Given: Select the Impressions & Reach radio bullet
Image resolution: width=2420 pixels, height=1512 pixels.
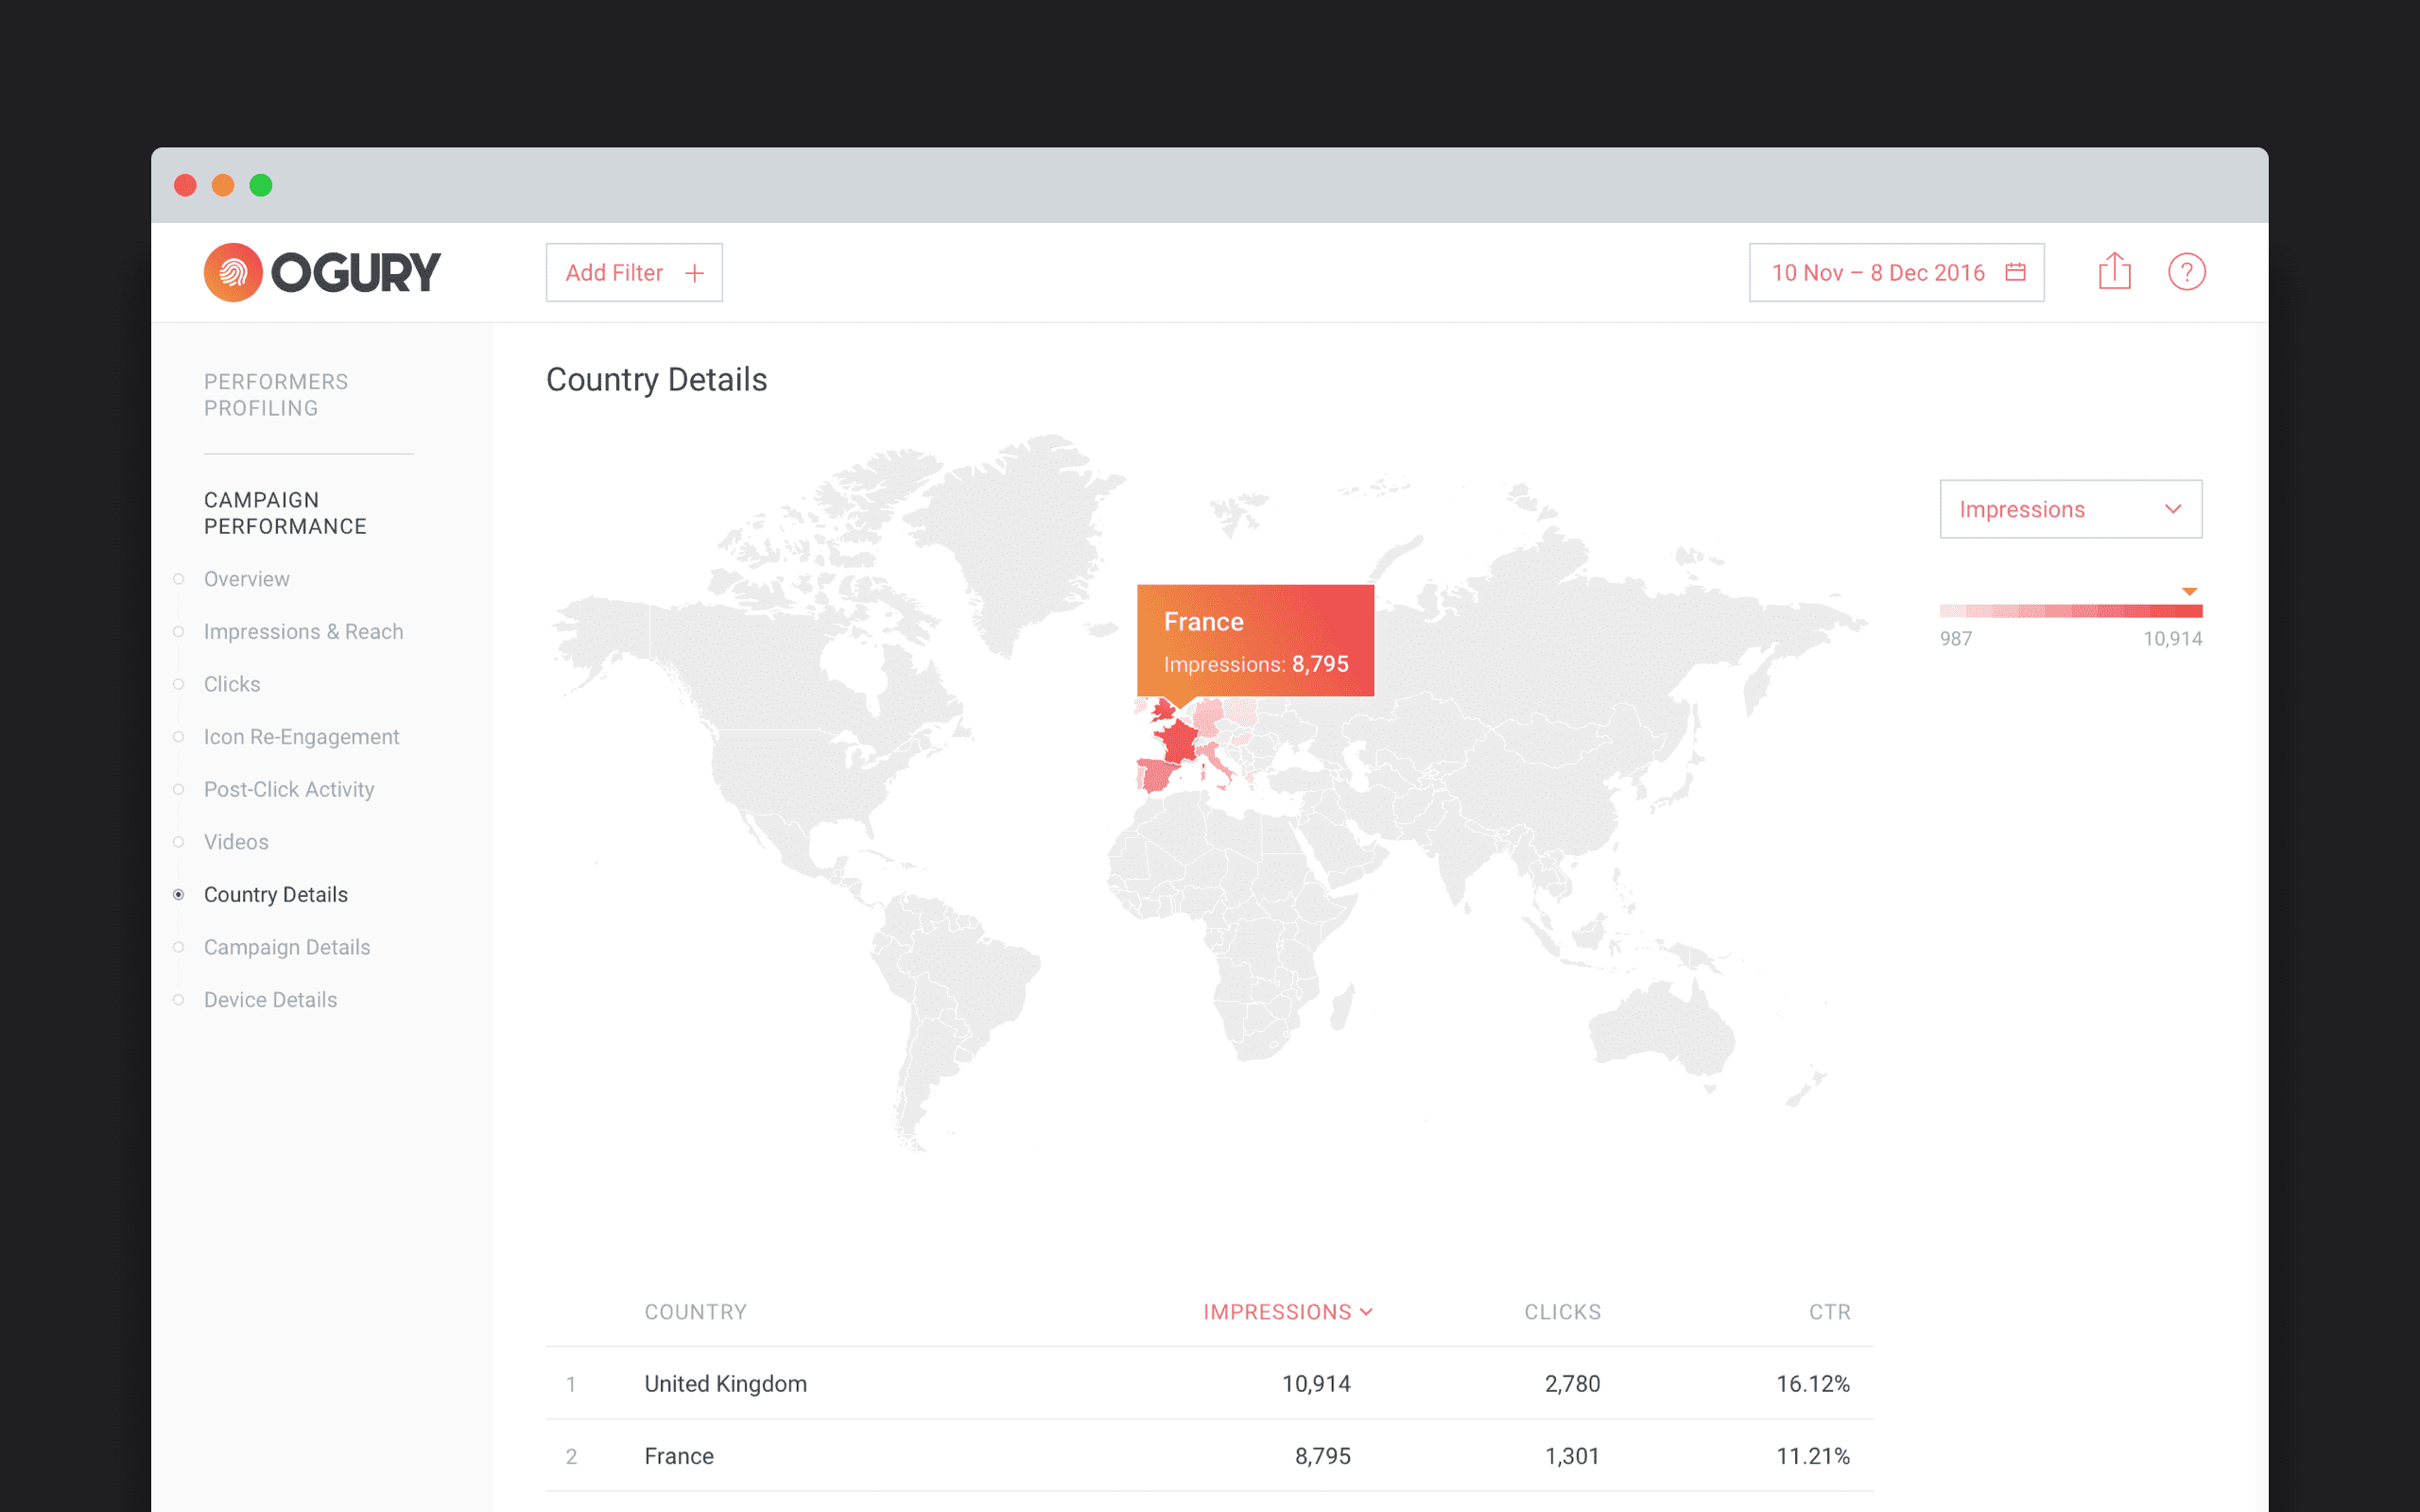Looking at the screenshot, I should click(178, 632).
